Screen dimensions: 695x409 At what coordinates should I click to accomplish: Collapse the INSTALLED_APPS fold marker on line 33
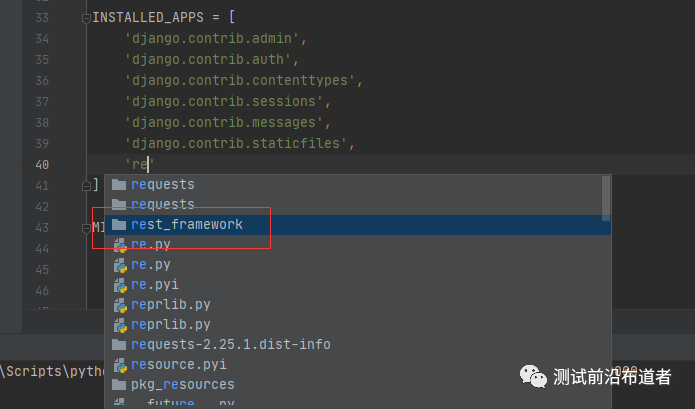tap(87, 19)
